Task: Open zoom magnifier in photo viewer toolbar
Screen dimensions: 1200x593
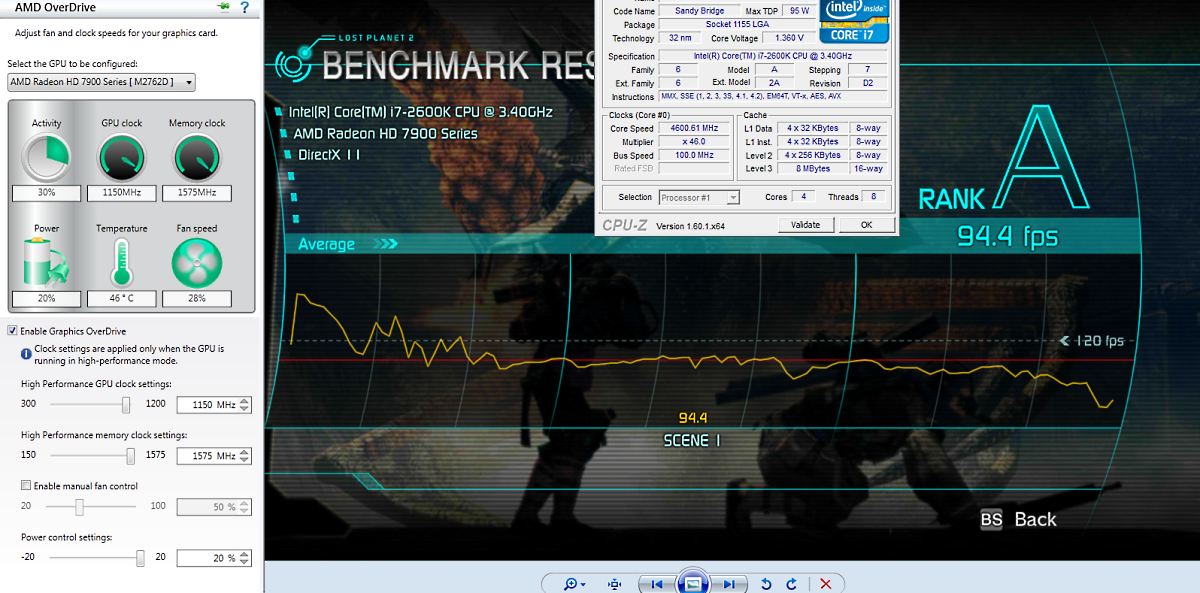Action: [574, 584]
